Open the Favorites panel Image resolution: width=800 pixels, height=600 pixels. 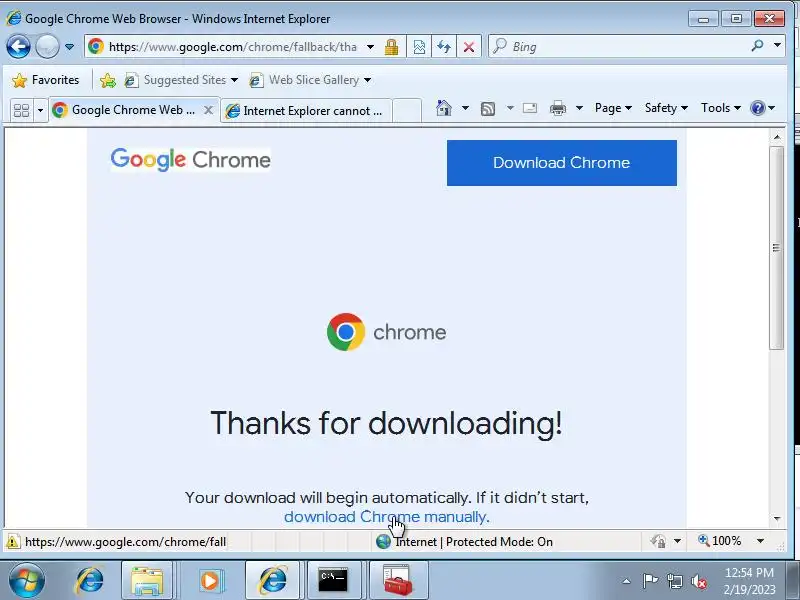pos(46,80)
